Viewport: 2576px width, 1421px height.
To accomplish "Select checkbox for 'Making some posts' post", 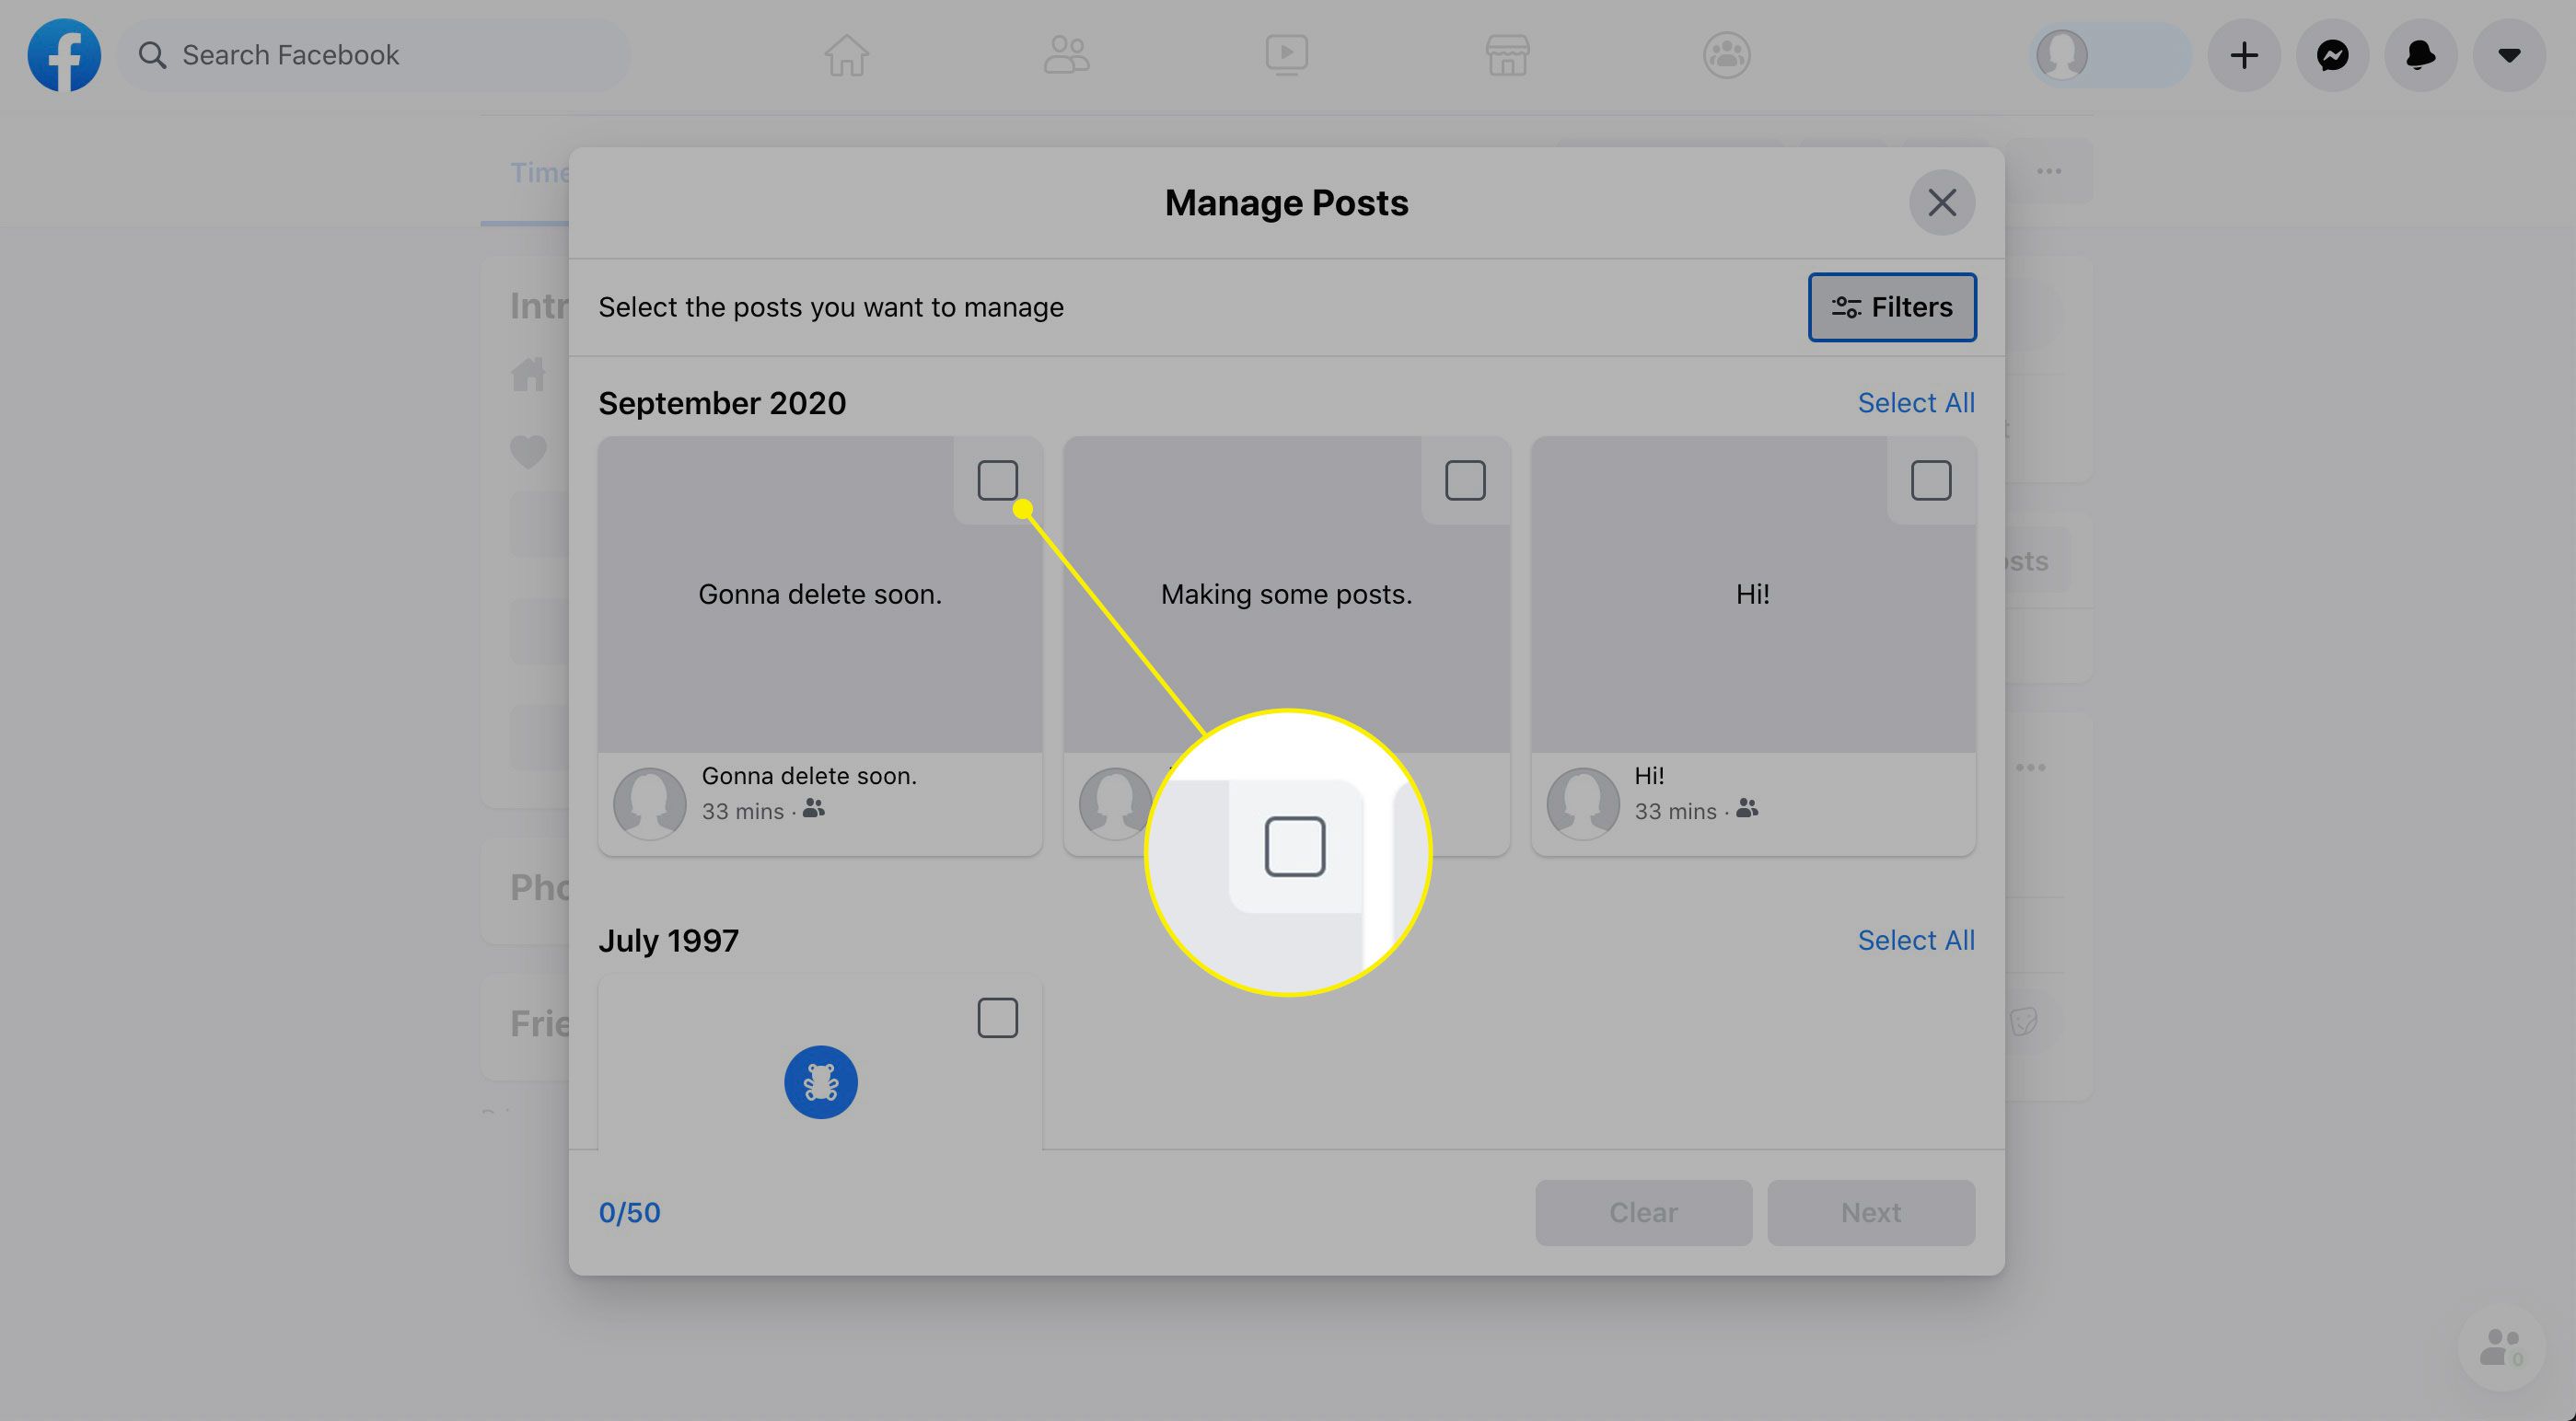I will click(x=1465, y=479).
